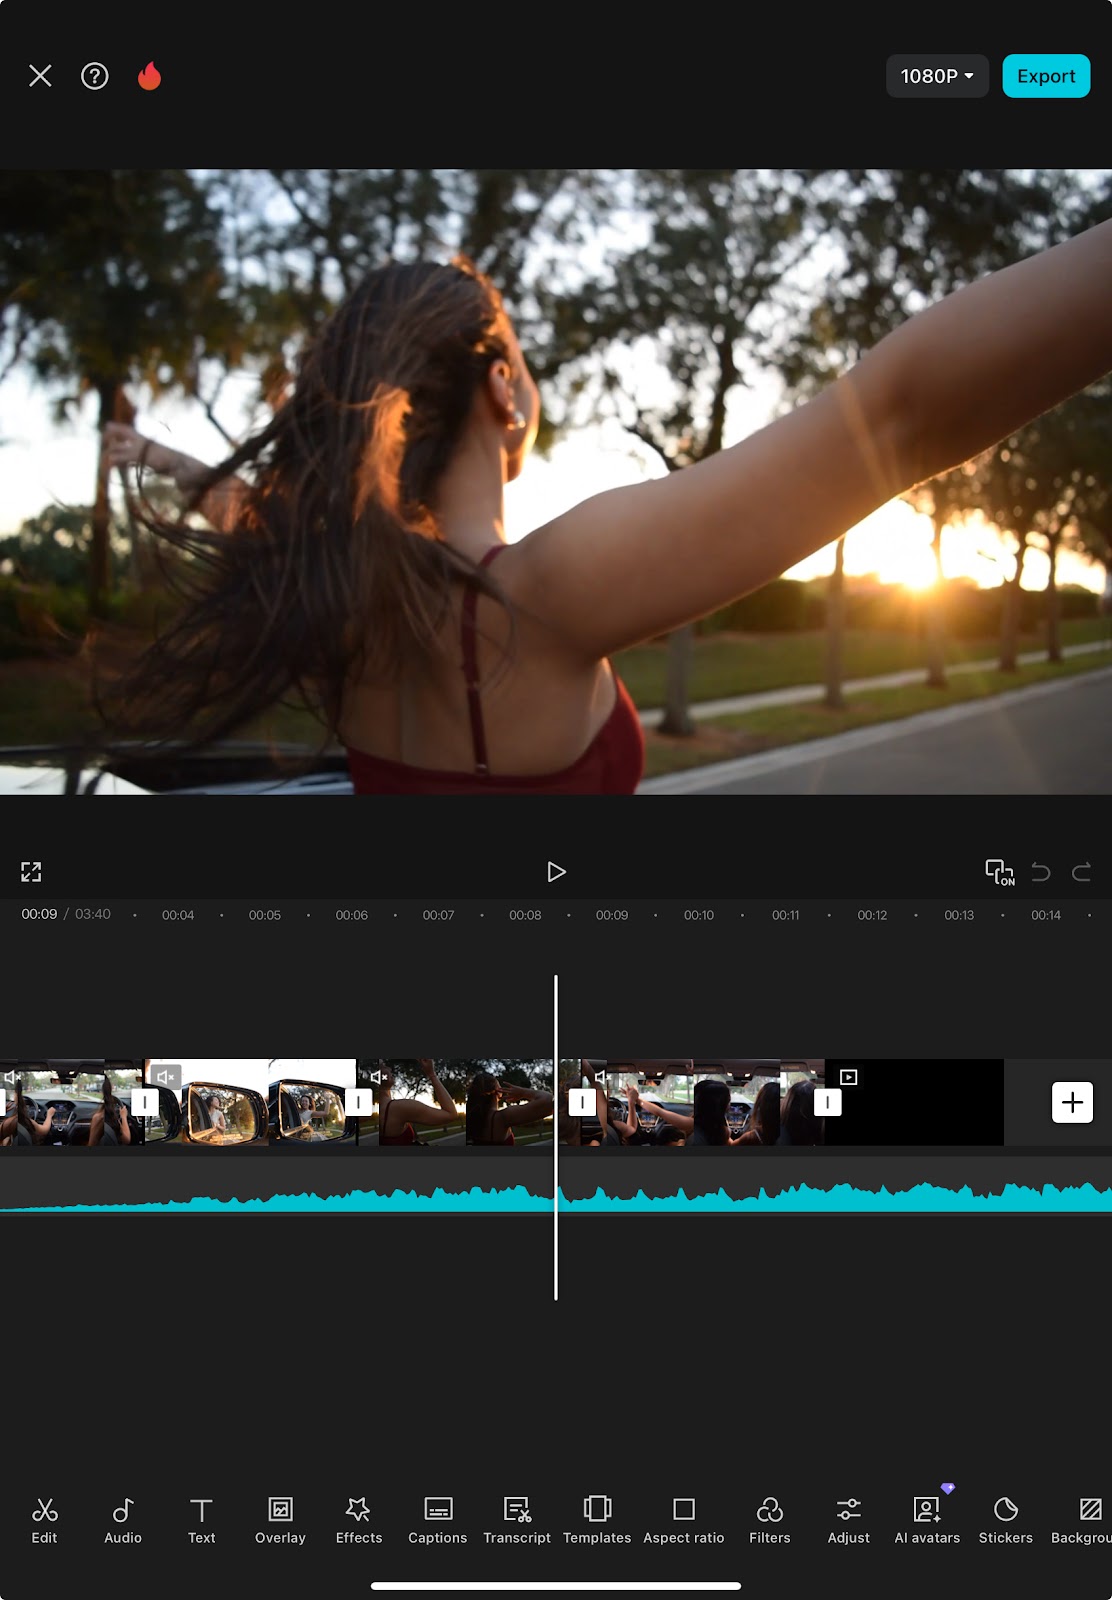This screenshot has height=1600, width=1112.
Task: Enter fullscreen preview mode
Action: 31,872
